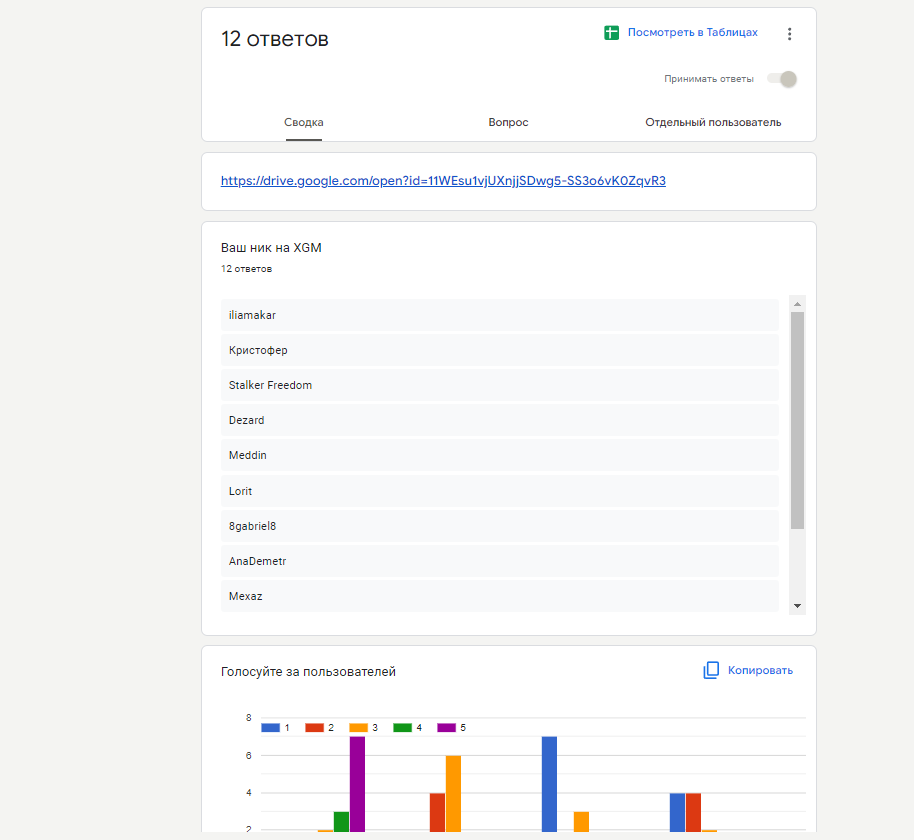
Task: Click the green Google Sheets icon
Action: pyautogui.click(x=612, y=33)
